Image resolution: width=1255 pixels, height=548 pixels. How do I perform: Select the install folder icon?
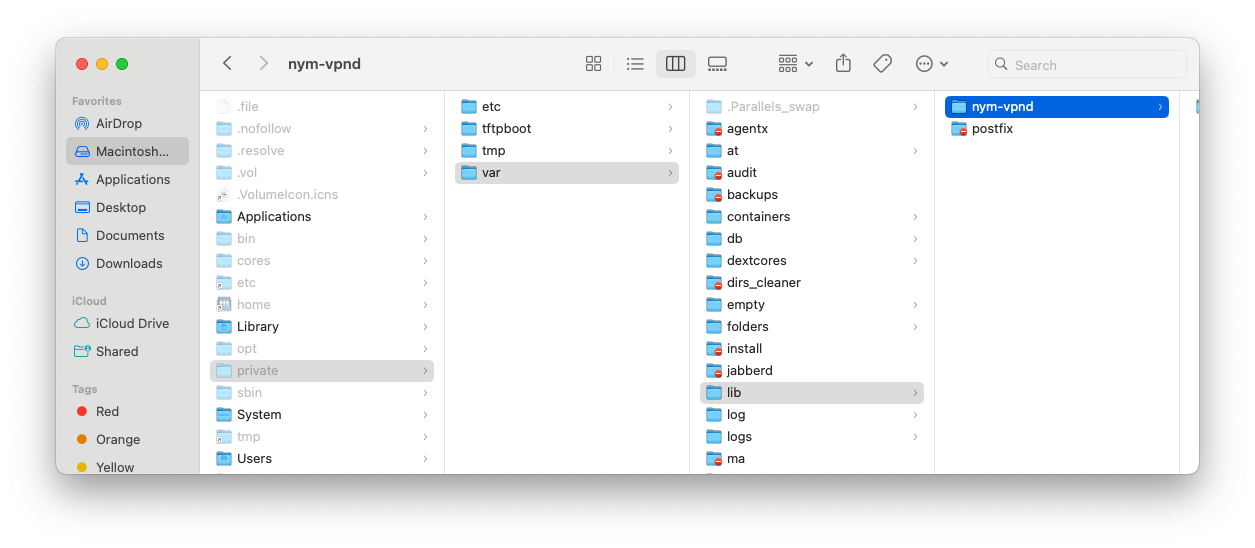(x=714, y=348)
